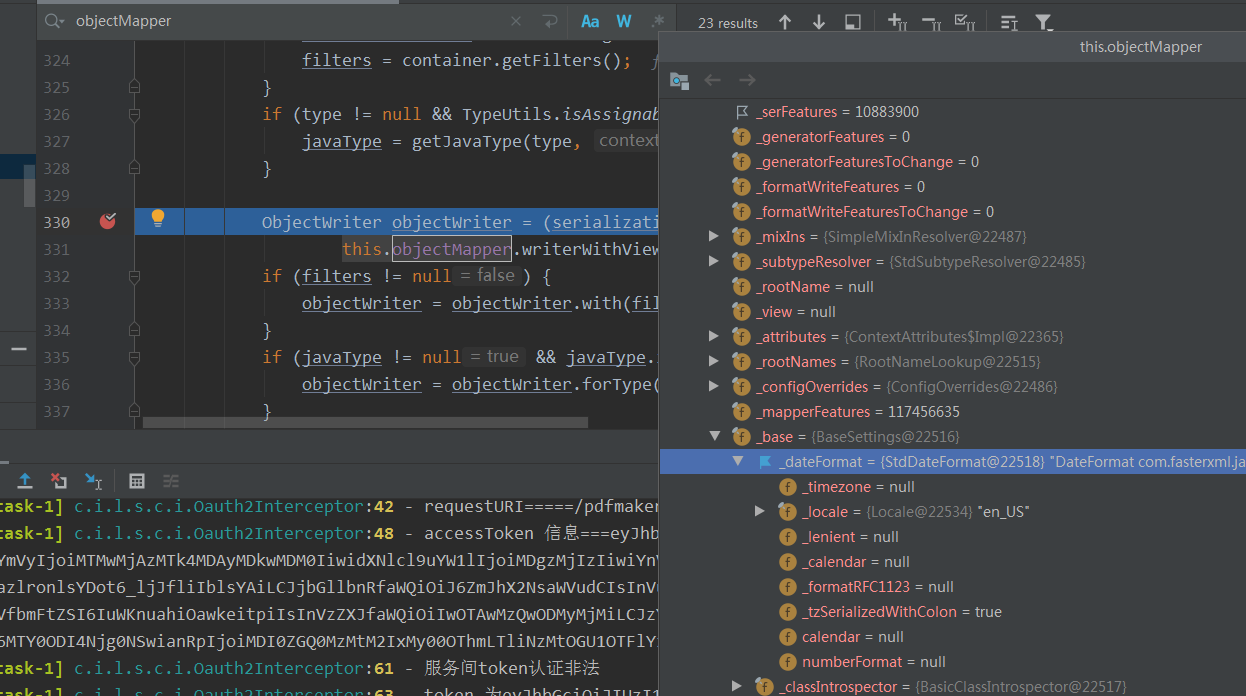Select _mapperFeatures value row
The width and height of the screenshot is (1246, 696).
tap(953, 412)
